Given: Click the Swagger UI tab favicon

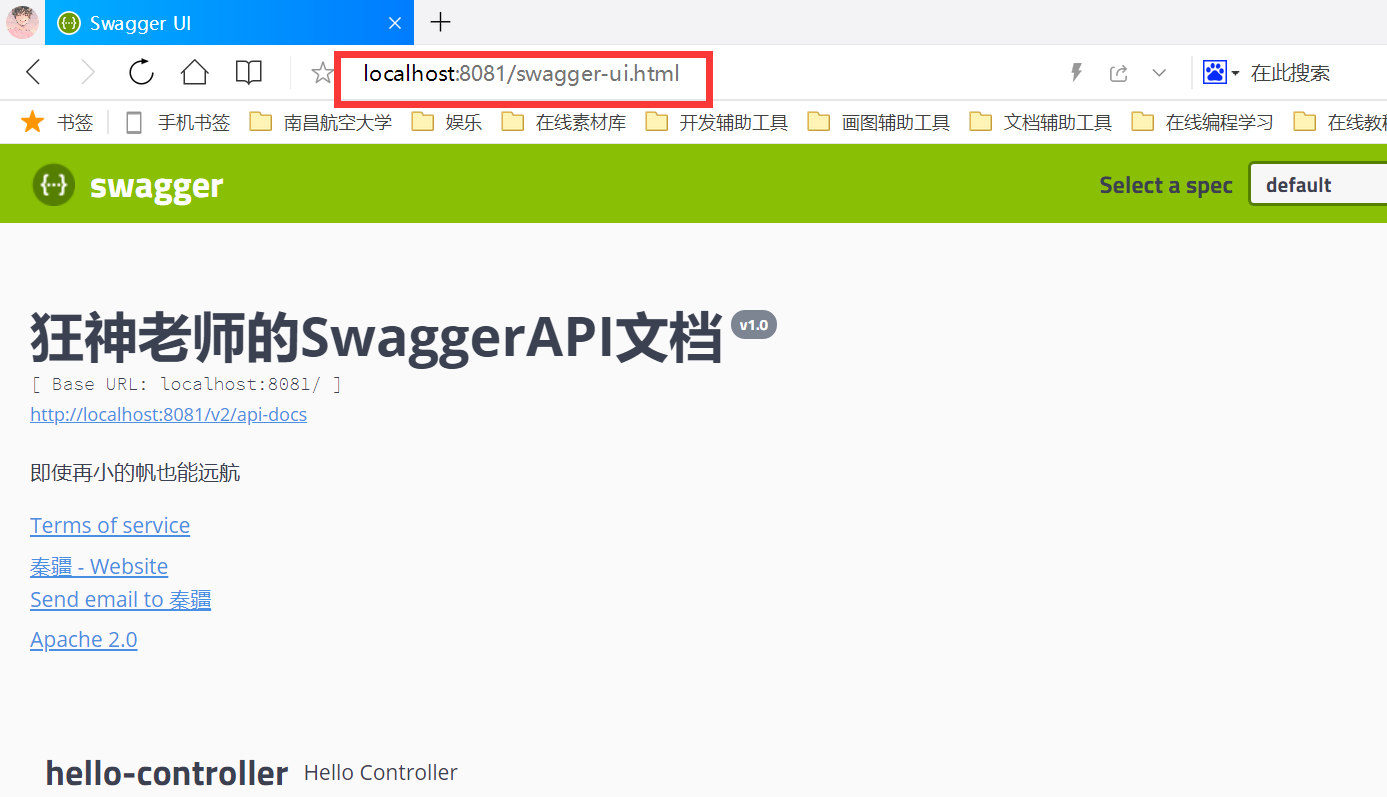Looking at the screenshot, I should coord(69,22).
